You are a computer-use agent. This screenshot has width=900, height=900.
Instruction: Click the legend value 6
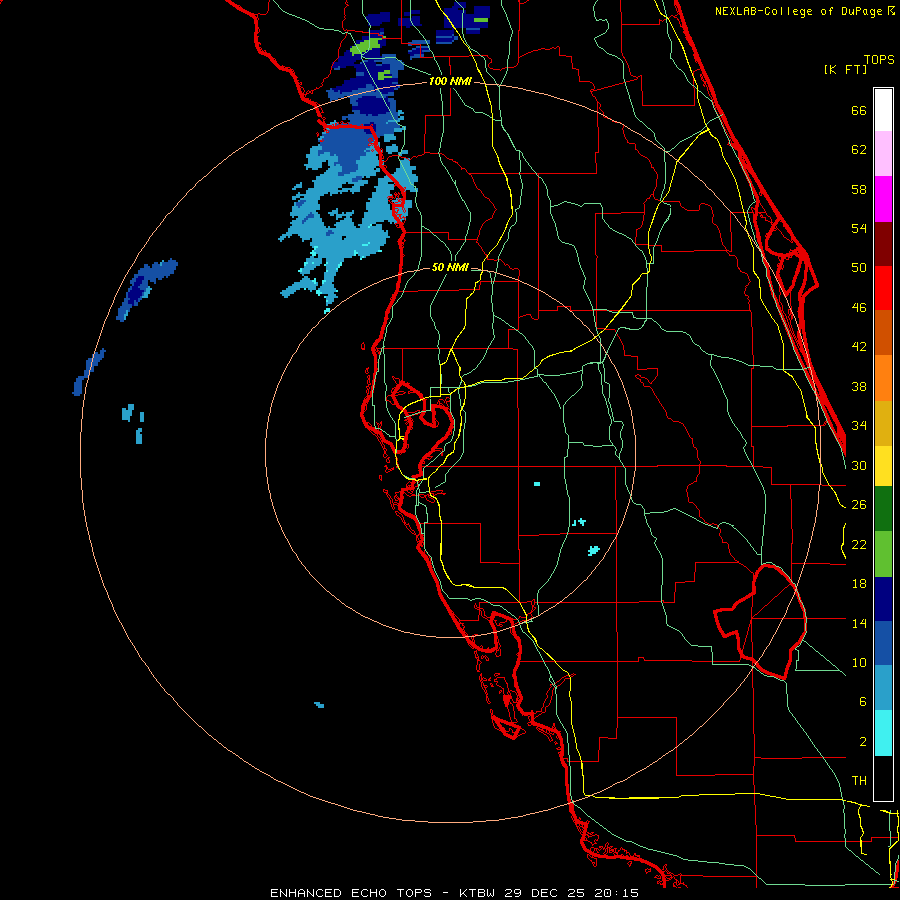pos(862,702)
